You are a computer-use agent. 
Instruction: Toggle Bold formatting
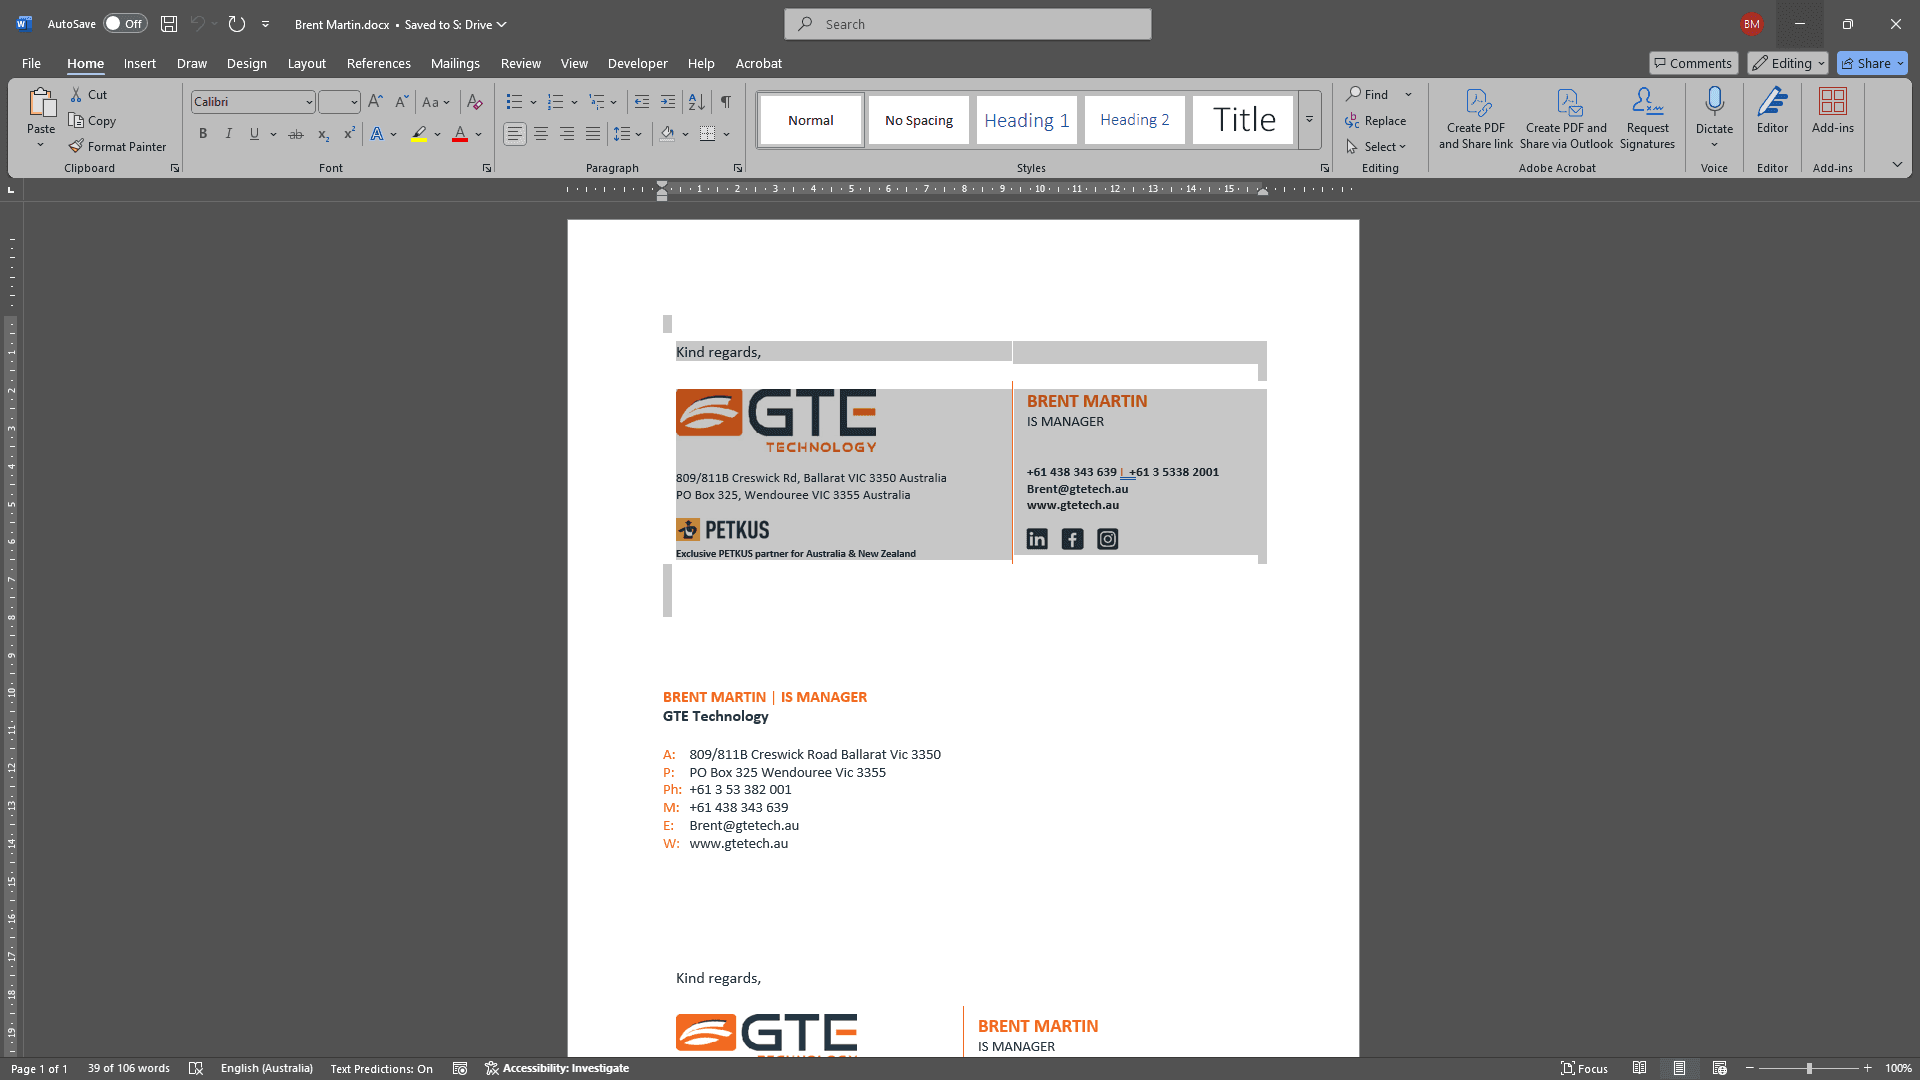point(203,134)
